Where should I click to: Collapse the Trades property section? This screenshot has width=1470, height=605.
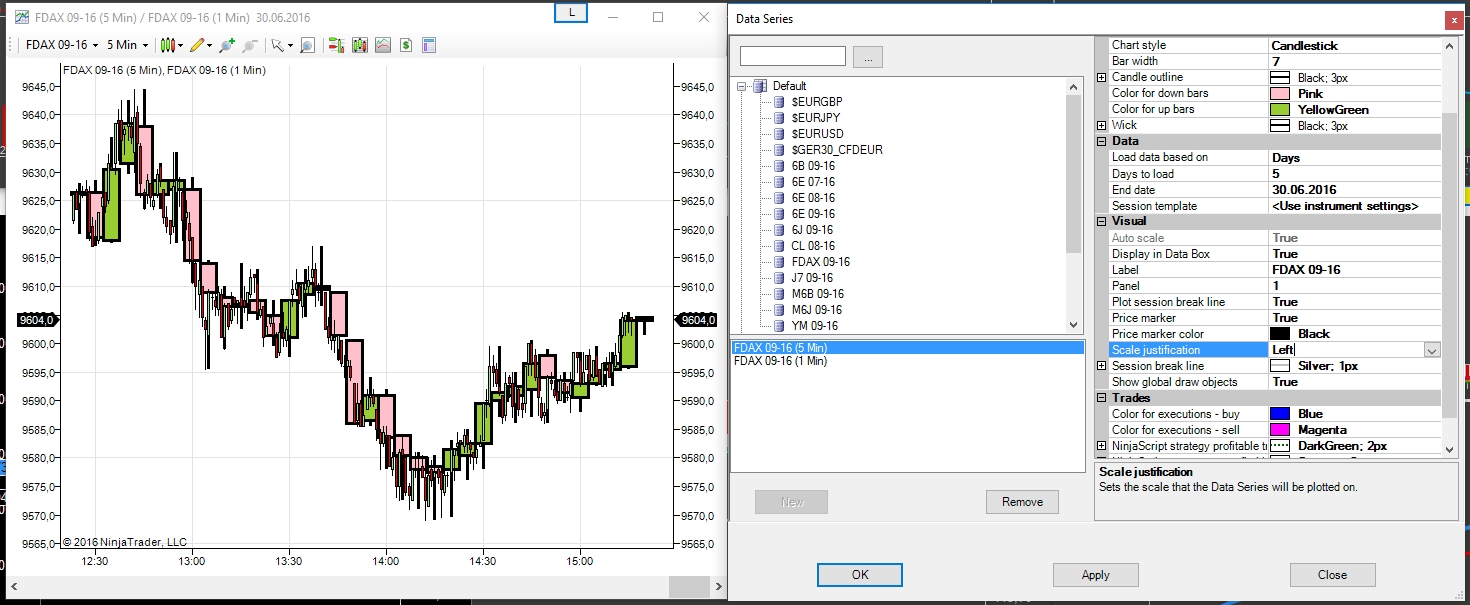click(x=1102, y=397)
